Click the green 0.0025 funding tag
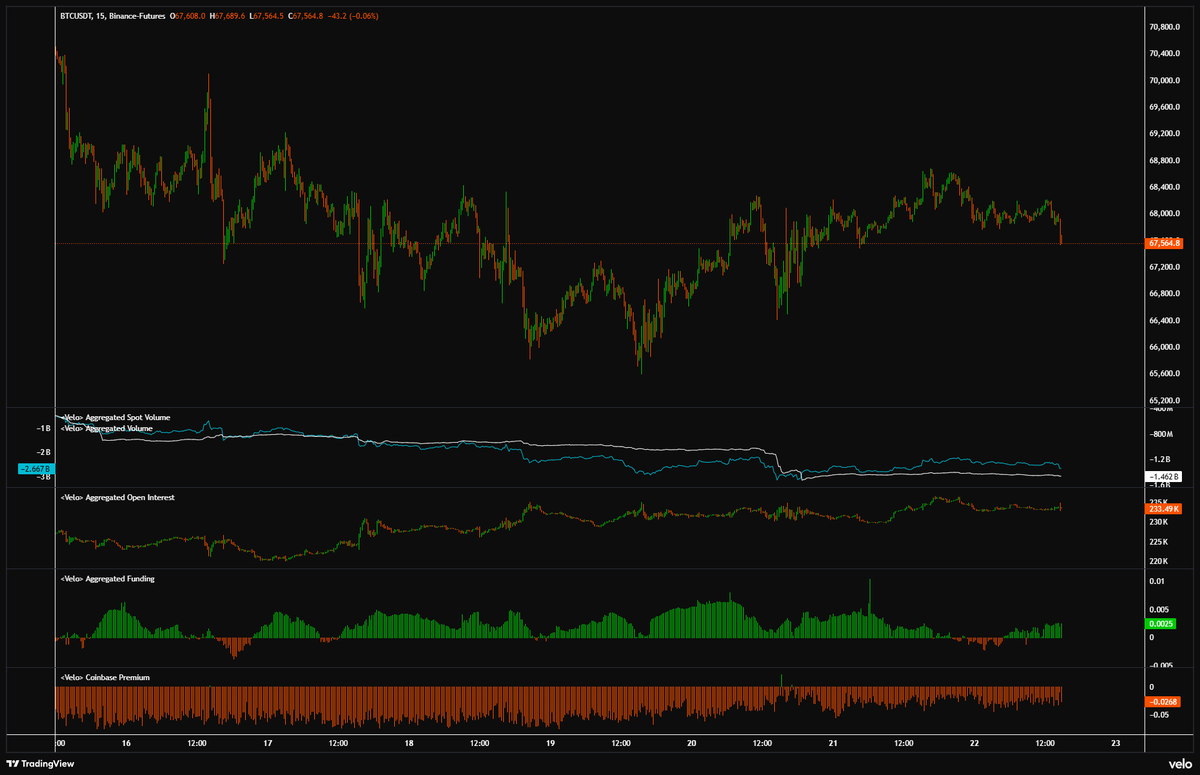 click(1162, 625)
